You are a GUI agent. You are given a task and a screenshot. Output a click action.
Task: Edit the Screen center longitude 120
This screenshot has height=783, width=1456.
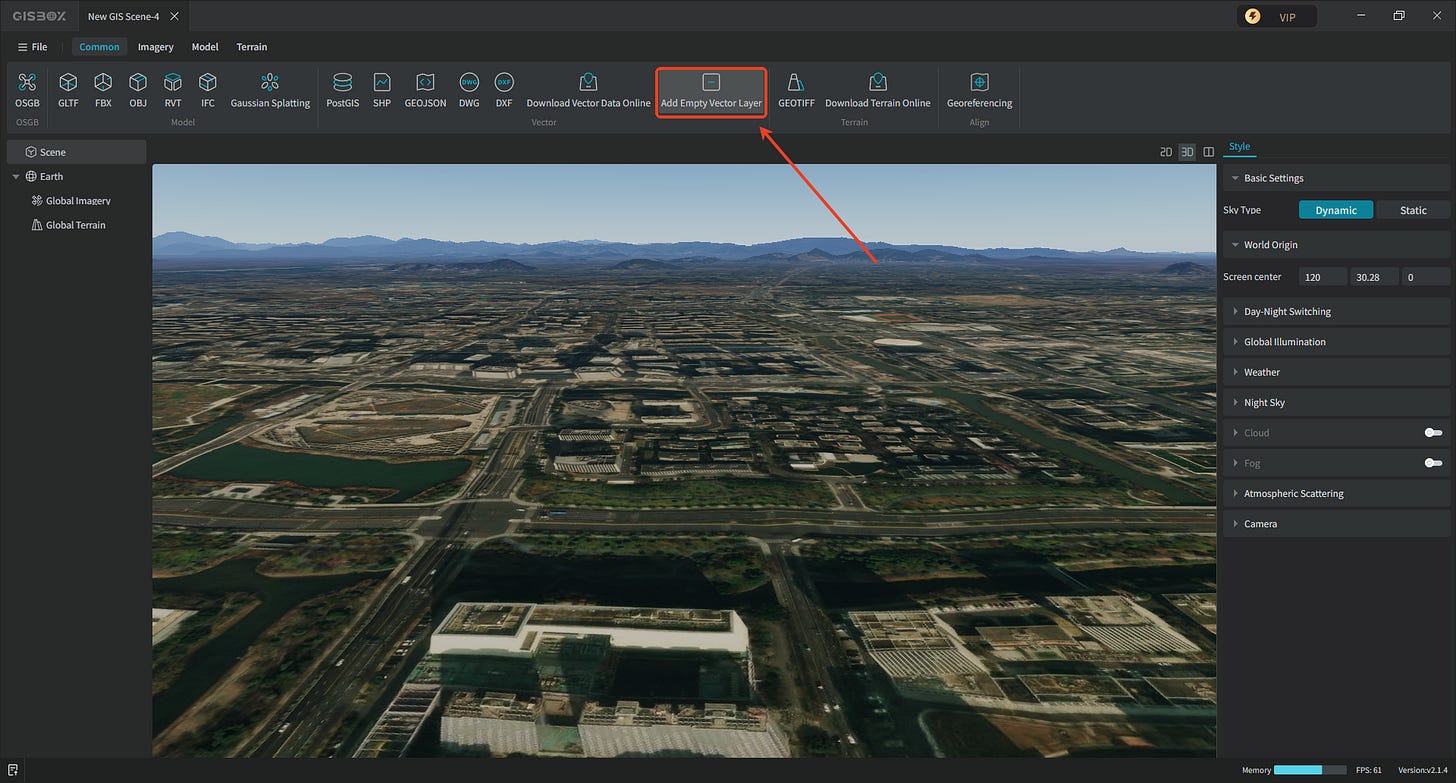coord(1322,277)
